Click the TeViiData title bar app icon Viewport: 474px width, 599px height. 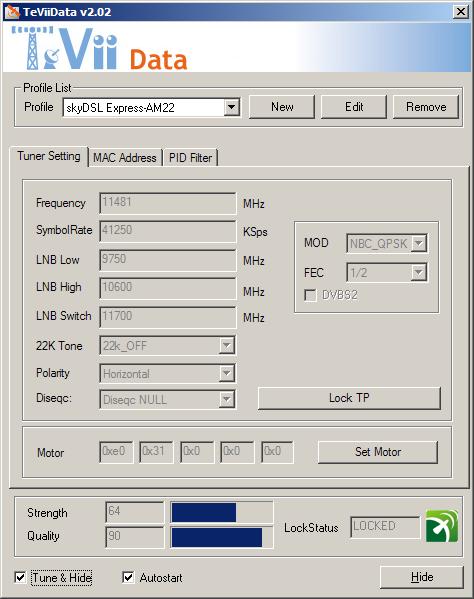point(12,12)
